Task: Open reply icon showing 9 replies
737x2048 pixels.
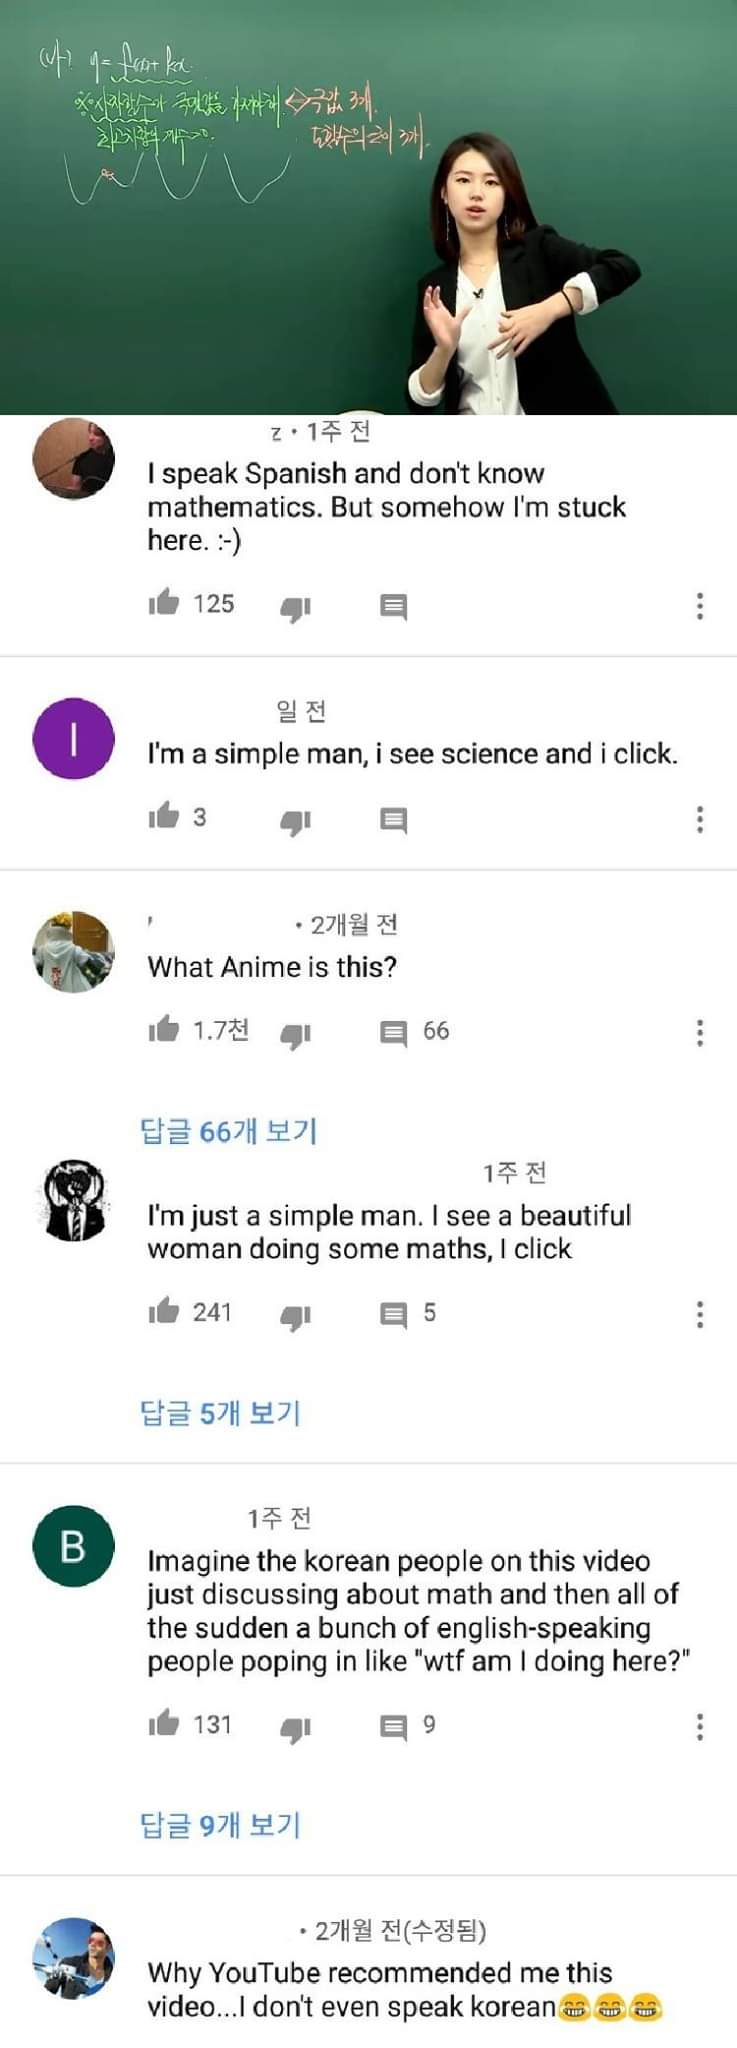Action: [394, 1726]
